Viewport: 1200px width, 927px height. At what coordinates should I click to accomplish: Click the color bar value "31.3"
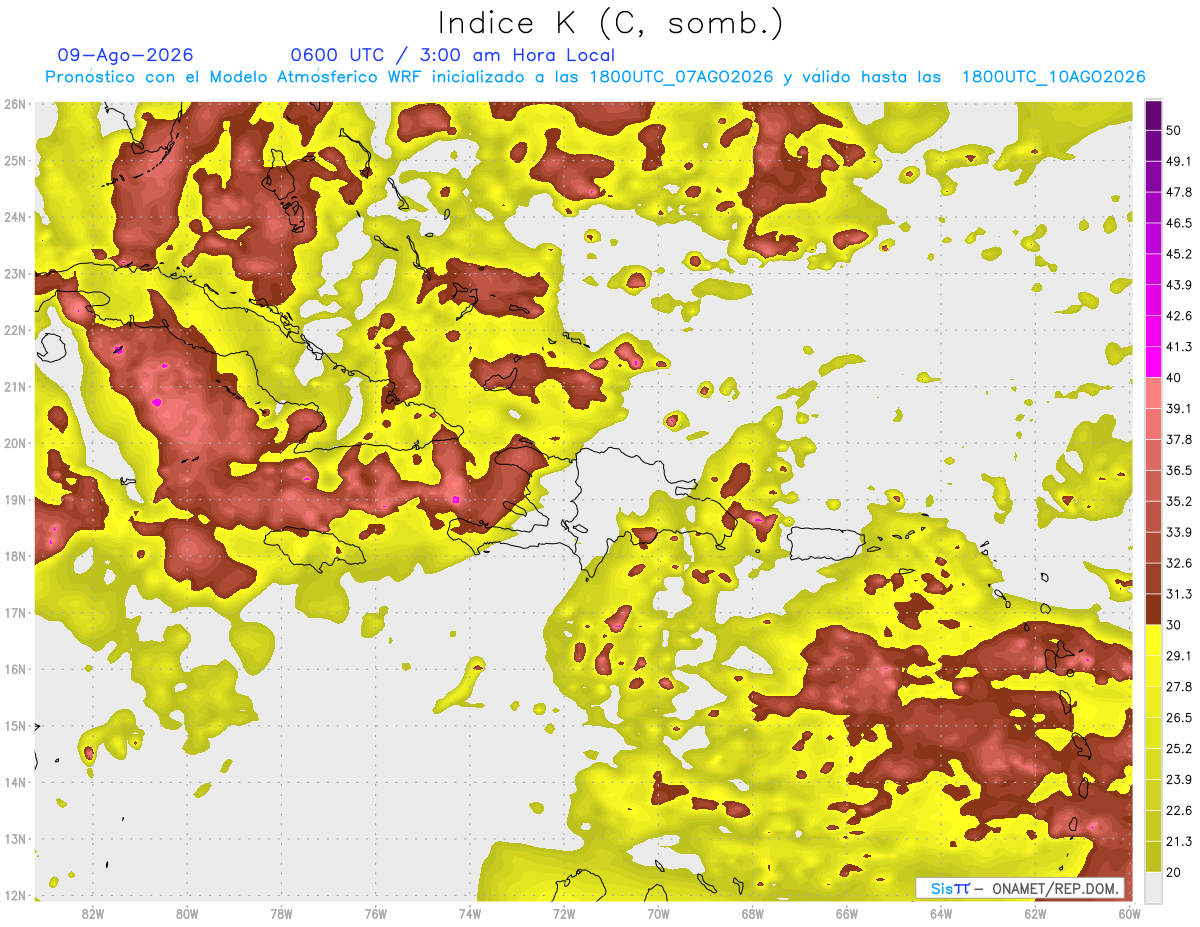(x=1179, y=594)
